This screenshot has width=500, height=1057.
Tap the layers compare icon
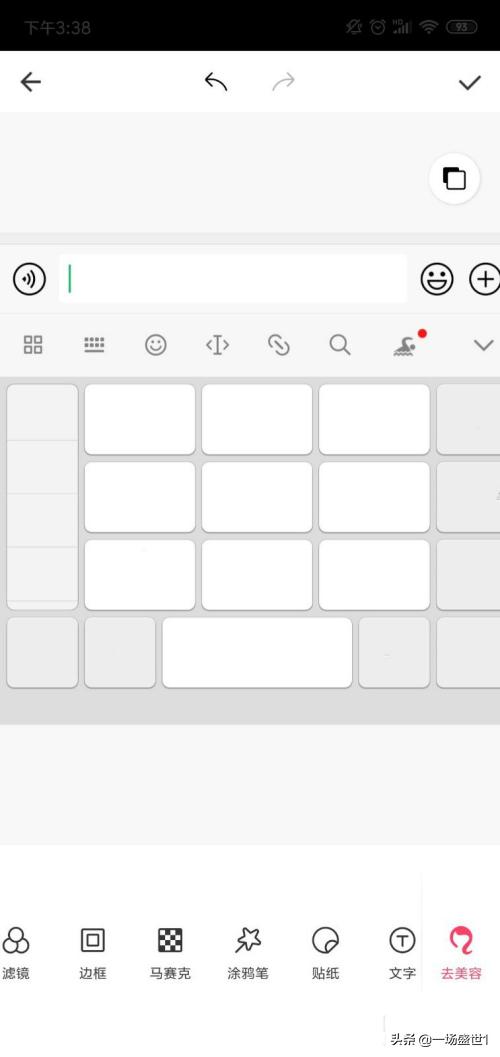[454, 179]
